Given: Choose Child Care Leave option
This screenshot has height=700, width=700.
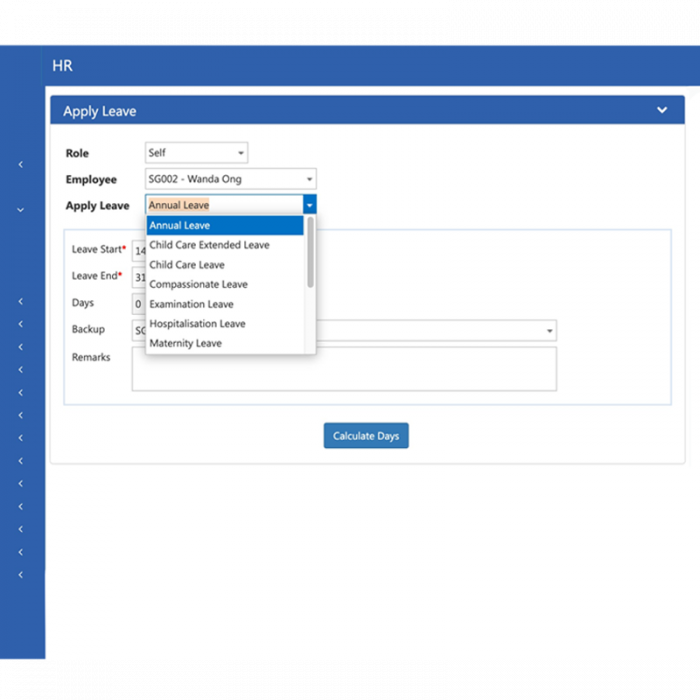Looking at the screenshot, I should tap(225, 265).
